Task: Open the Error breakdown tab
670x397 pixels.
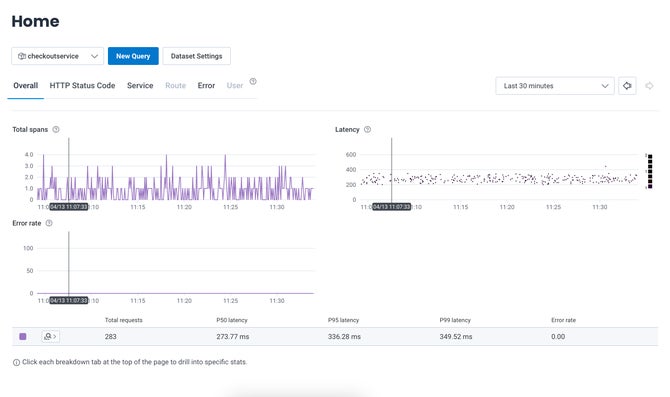Action: (x=206, y=85)
